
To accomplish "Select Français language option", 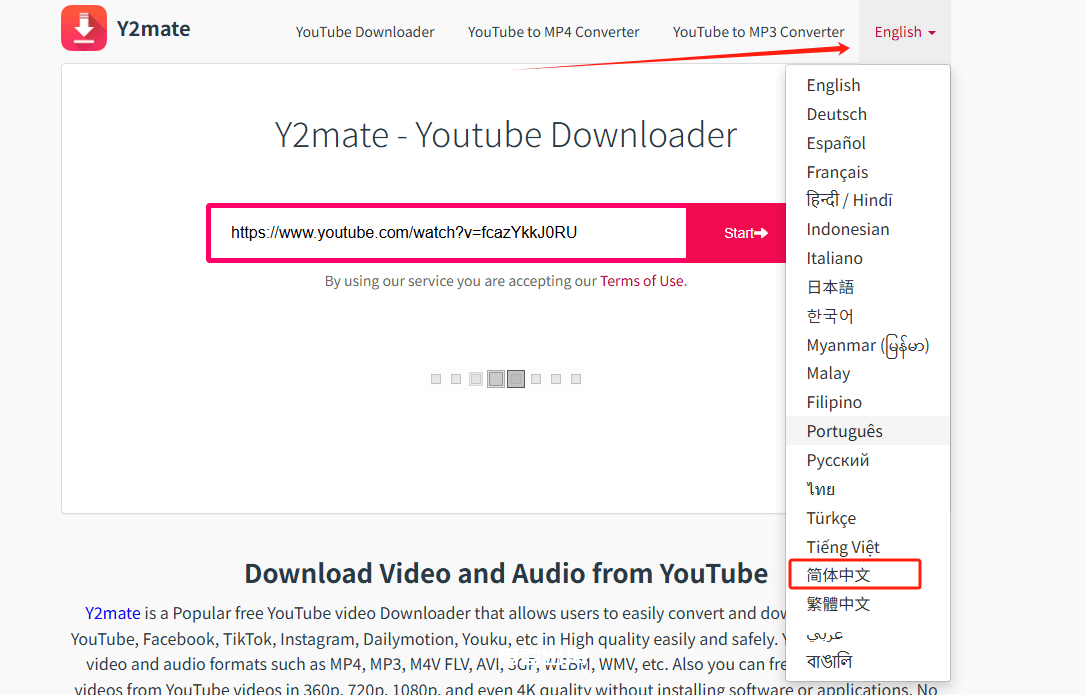I will [x=837, y=171].
